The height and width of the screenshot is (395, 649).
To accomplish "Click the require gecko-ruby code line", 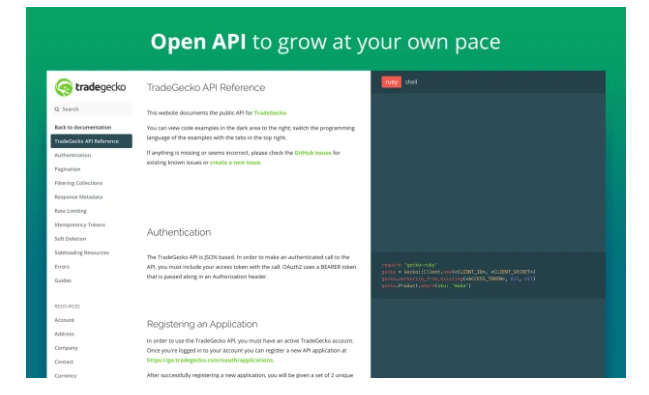I will pyautogui.click(x=409, y=265).
